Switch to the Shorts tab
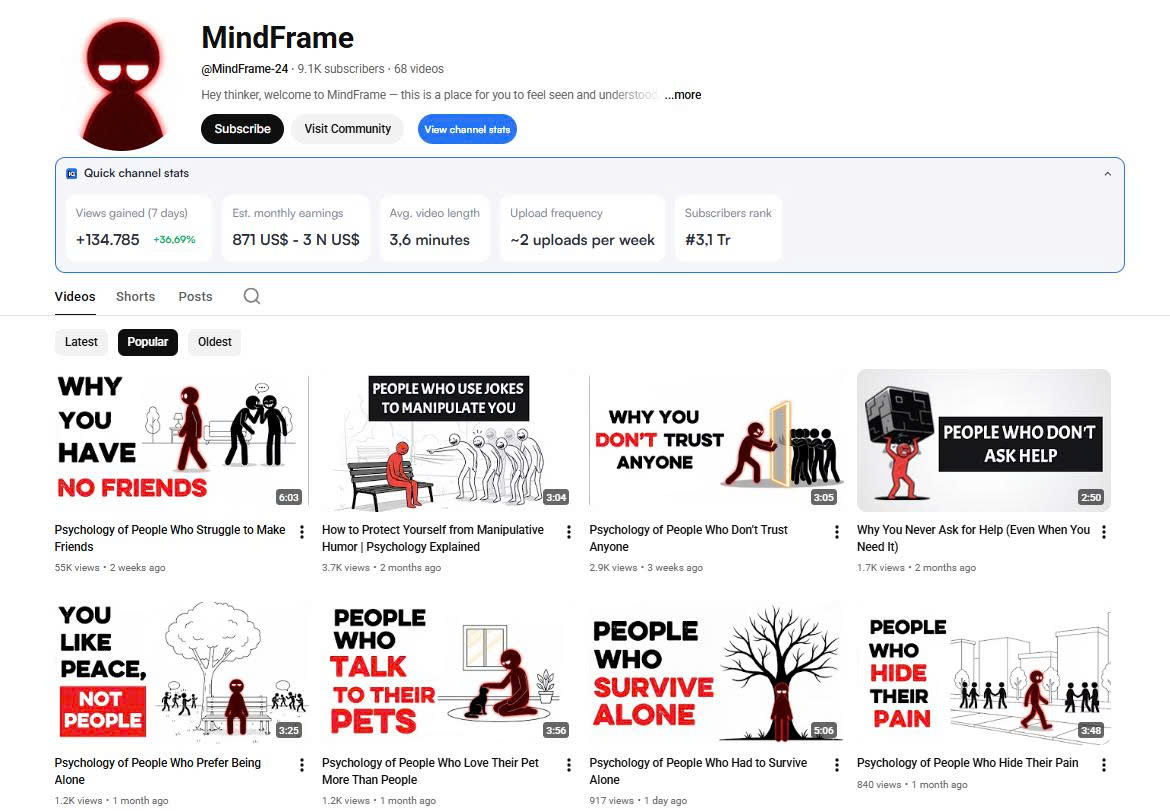 coord(136,296)
